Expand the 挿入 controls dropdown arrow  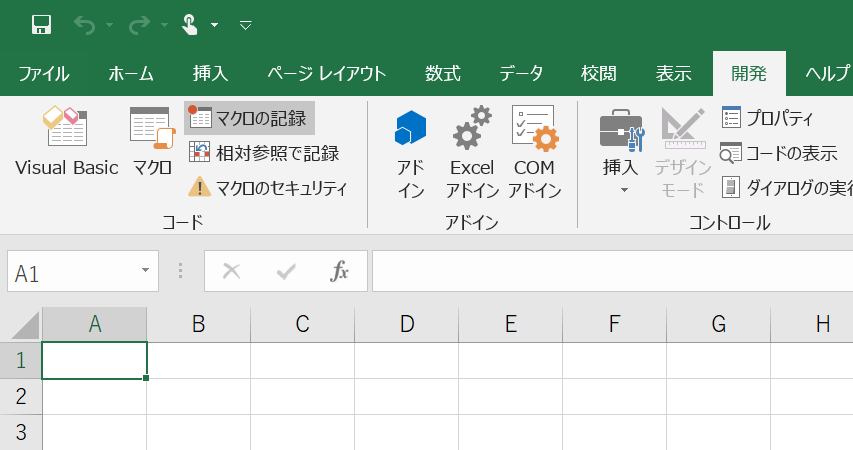pos(624,190)
